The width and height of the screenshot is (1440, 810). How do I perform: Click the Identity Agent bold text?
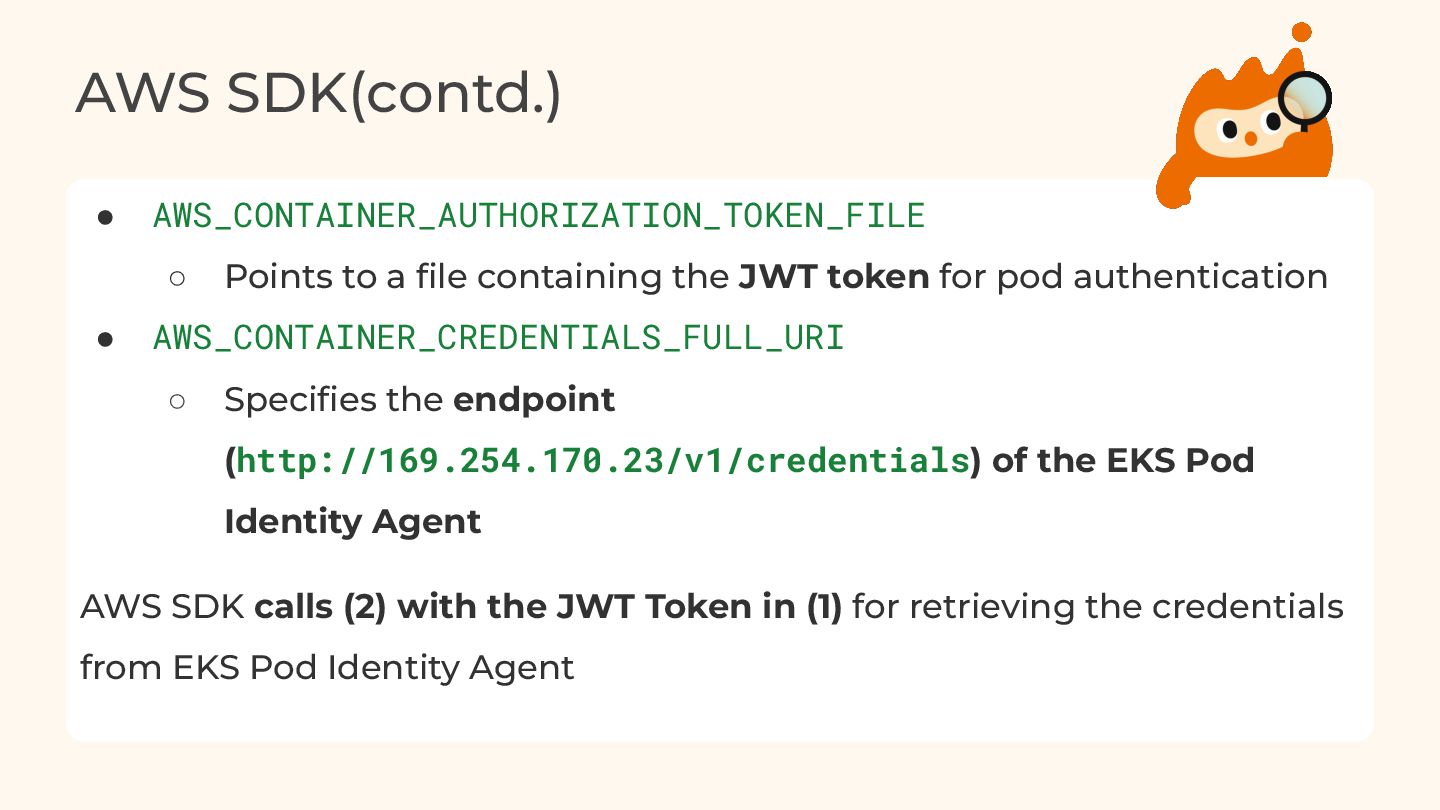click(352, 522)
